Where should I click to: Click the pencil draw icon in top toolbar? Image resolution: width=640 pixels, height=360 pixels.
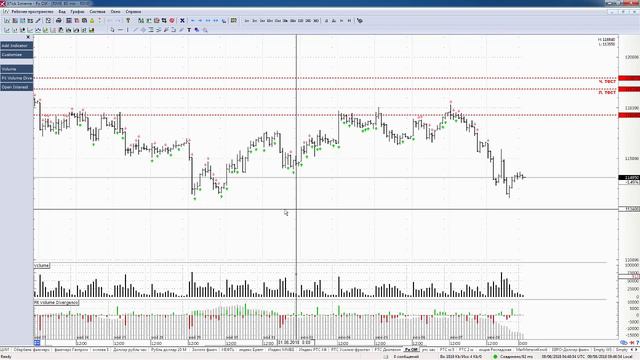(38, 20)
